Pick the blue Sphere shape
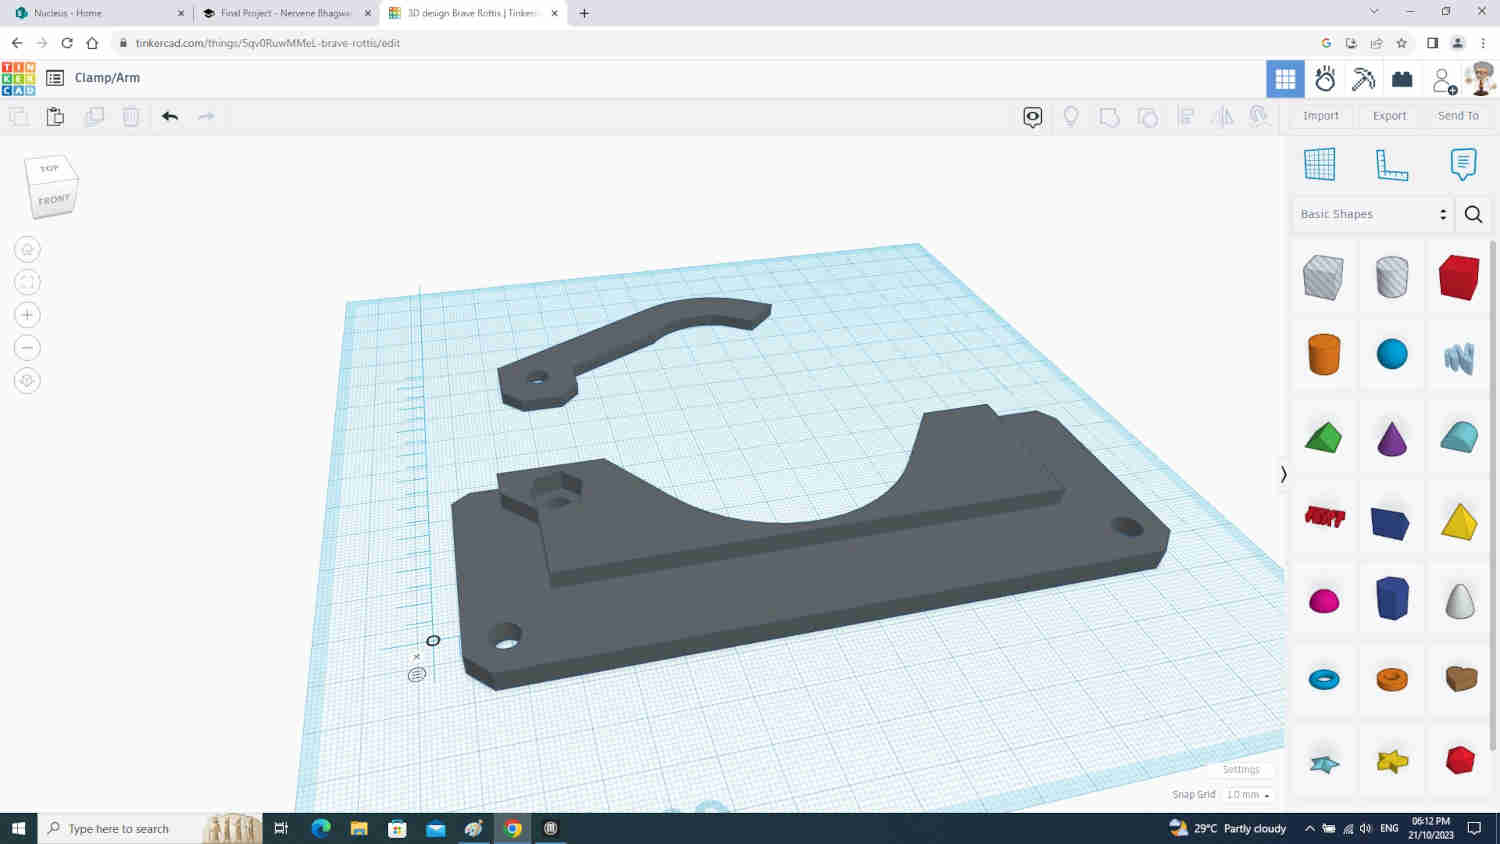1500x844 pixels. (x=1391, y=354)
